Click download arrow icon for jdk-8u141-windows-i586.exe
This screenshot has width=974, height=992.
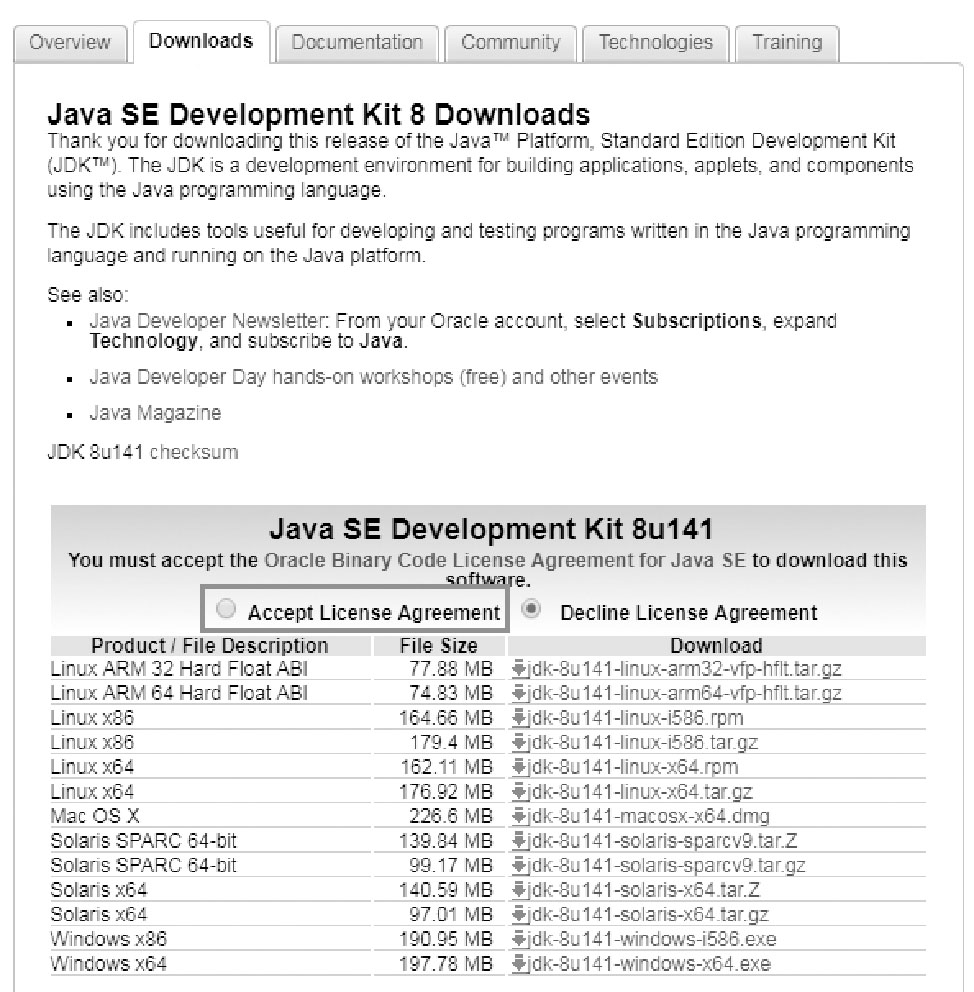pos(520,939)
